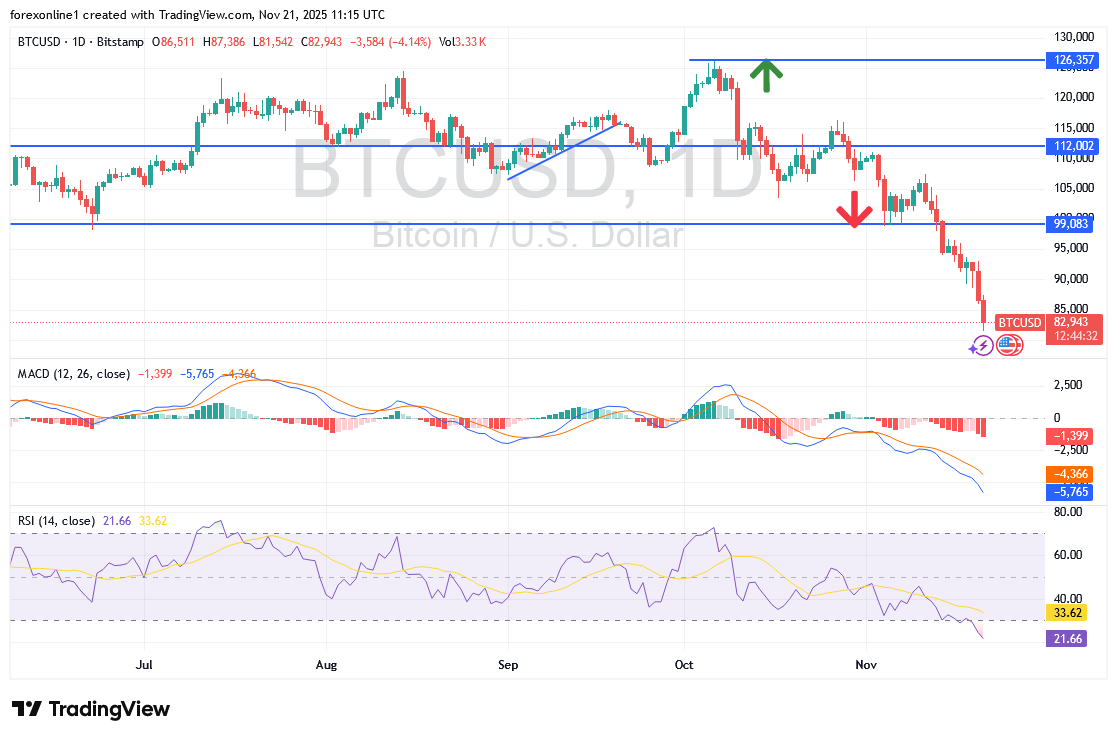The image size is (1117, 739).
Task: Click the 112,002 price level label
Action: [1072, 146]
